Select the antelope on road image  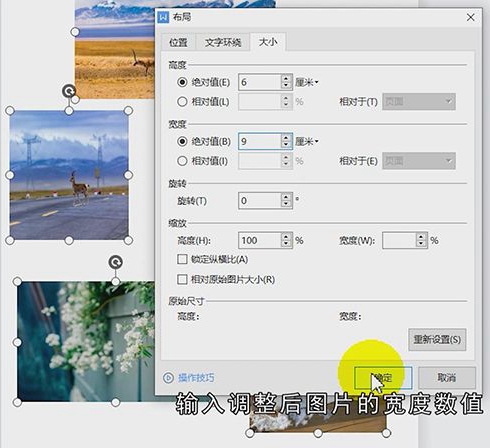[69, 175]
